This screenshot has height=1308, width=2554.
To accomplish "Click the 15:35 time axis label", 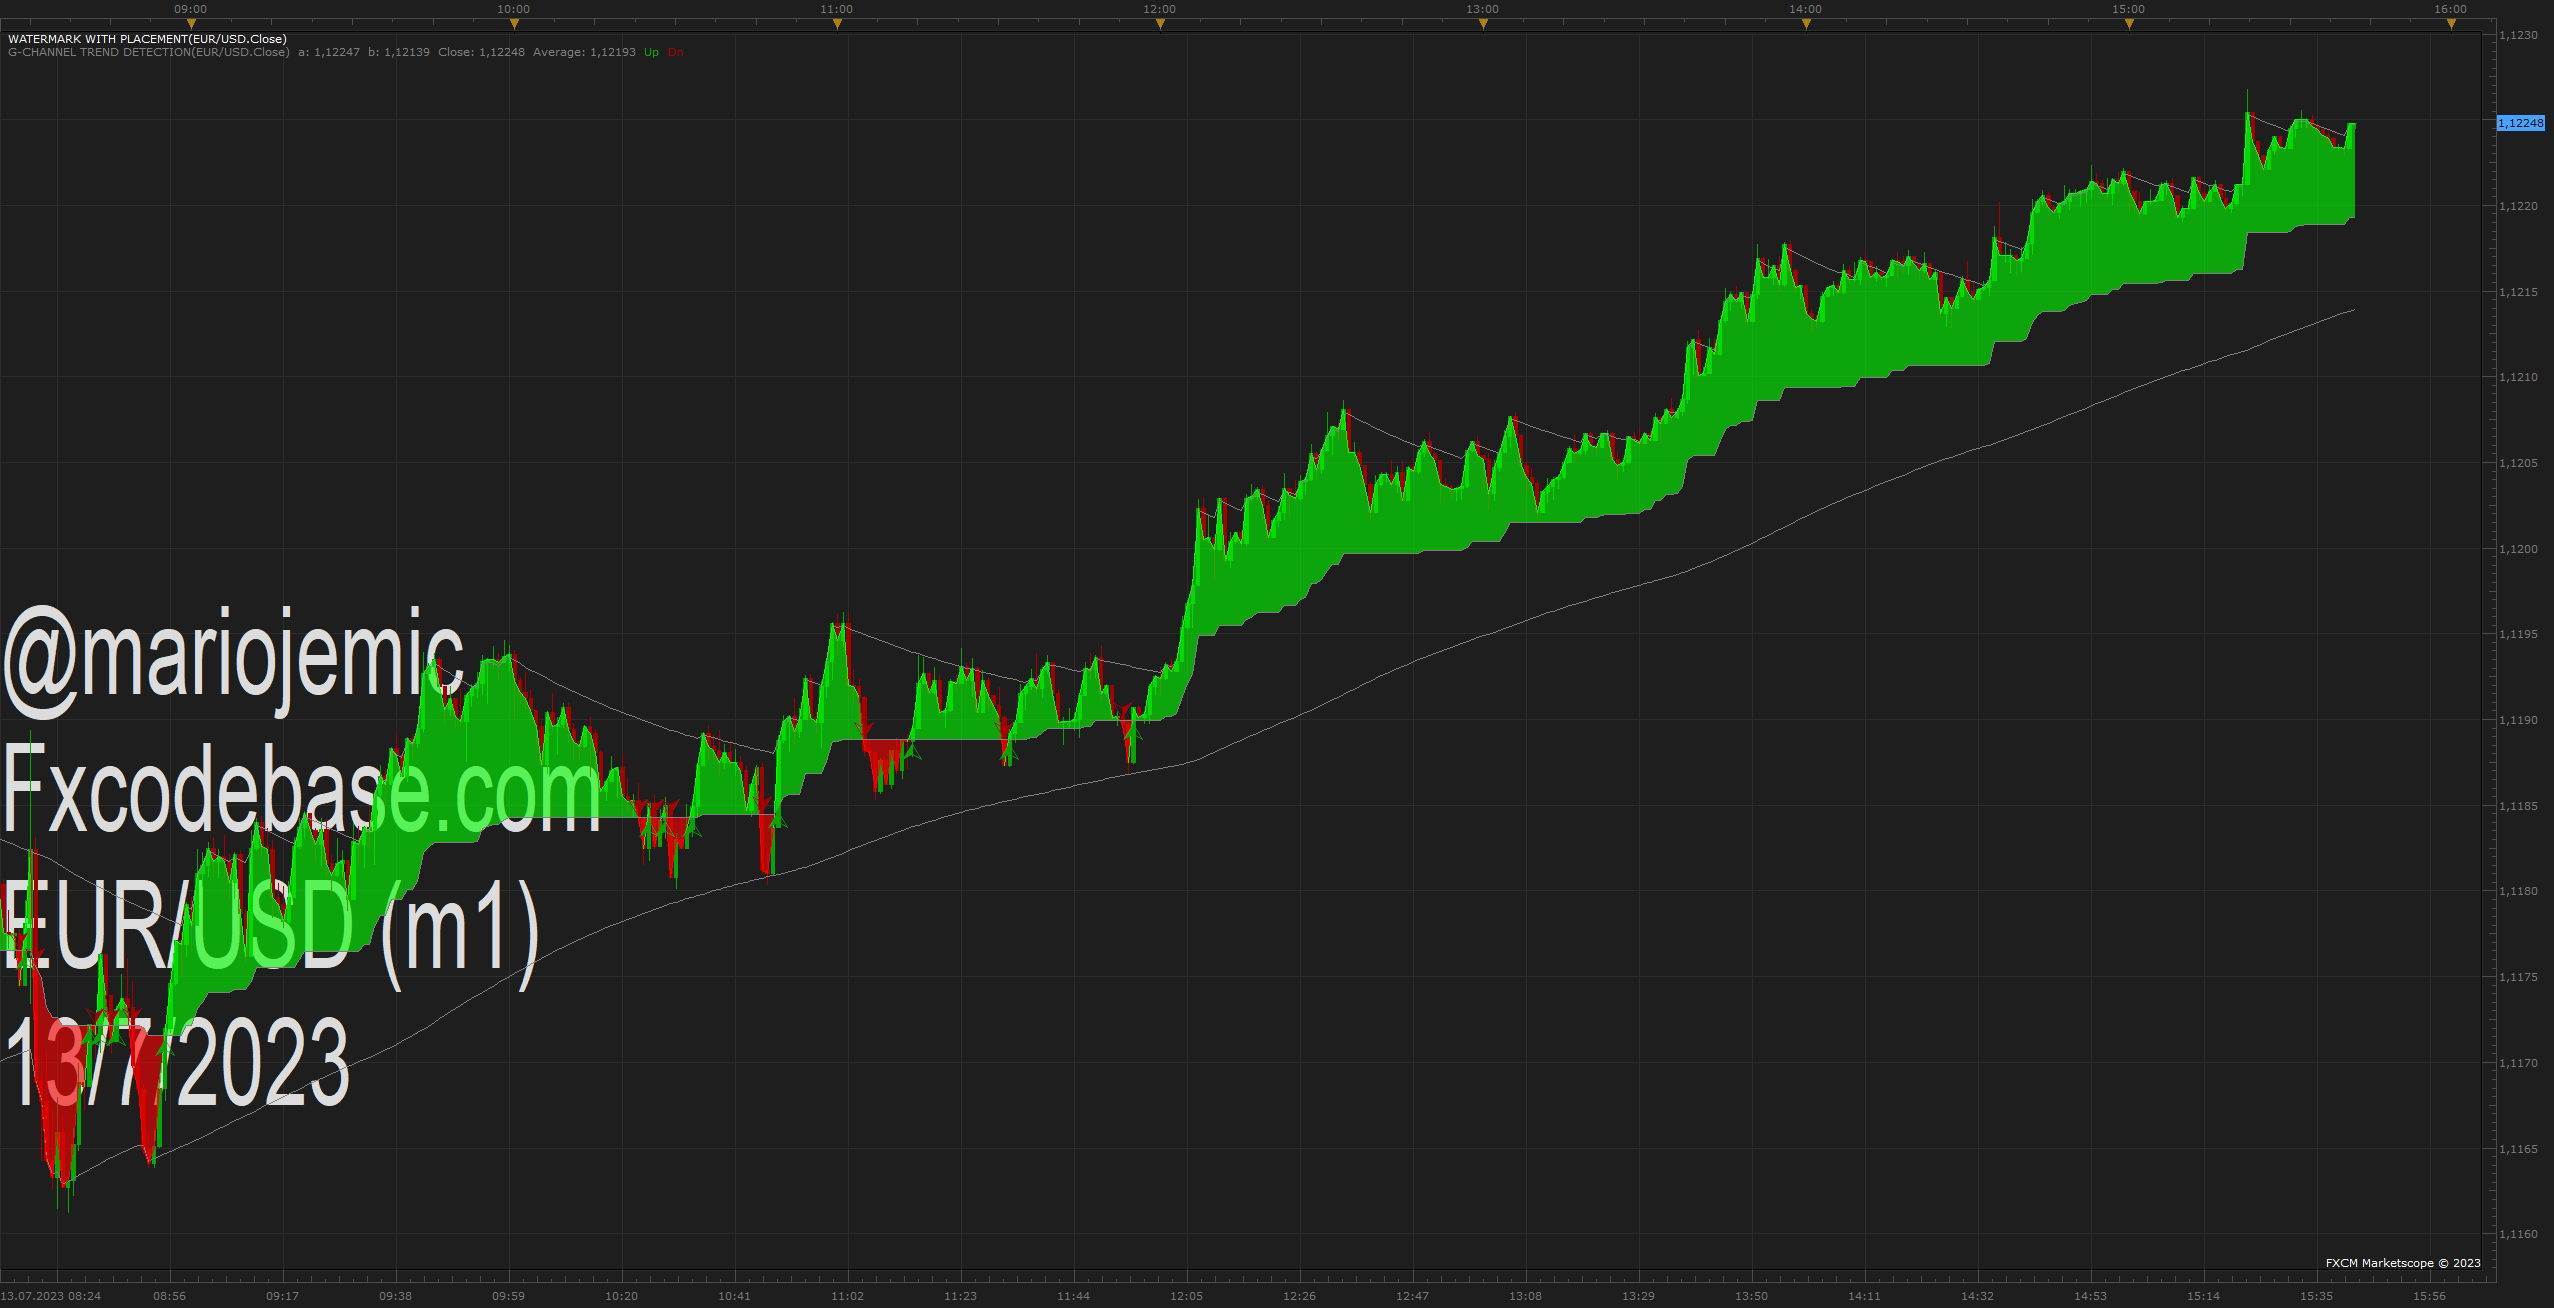I will [x=2316, y=1296].
